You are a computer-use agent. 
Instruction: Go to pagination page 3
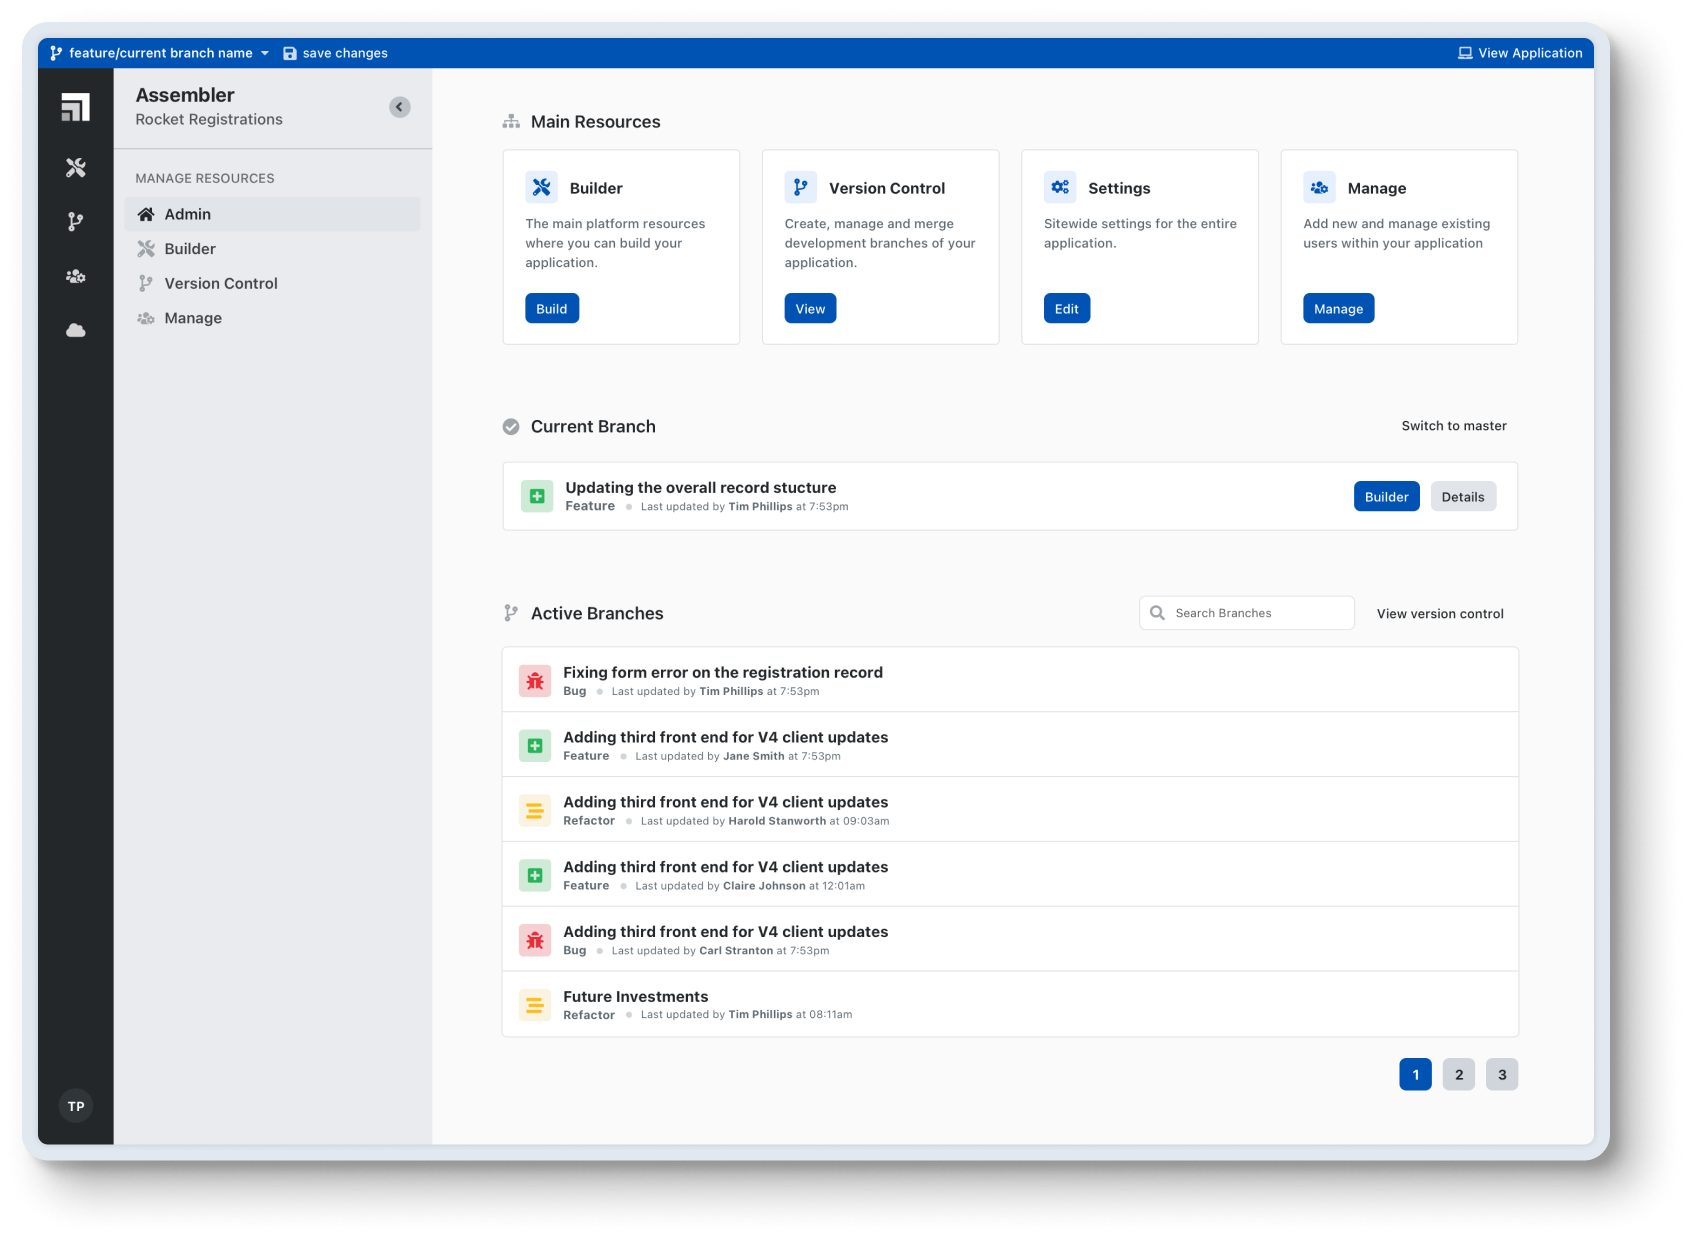pyautogui.click(x=1501, y=1074)
